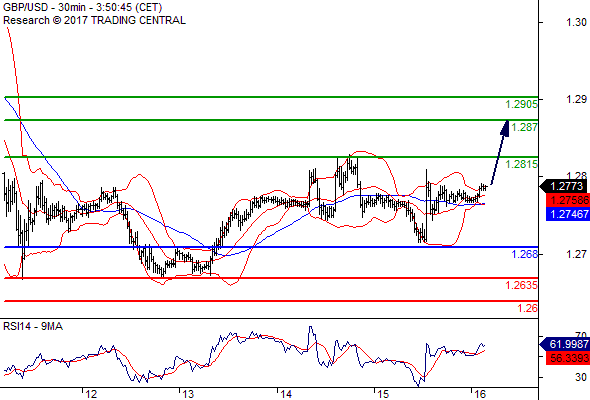Select the 1.2815 resistance level label
Viewport: 590px width, 400px height.
pyautogui.click(x=521, y=164)
